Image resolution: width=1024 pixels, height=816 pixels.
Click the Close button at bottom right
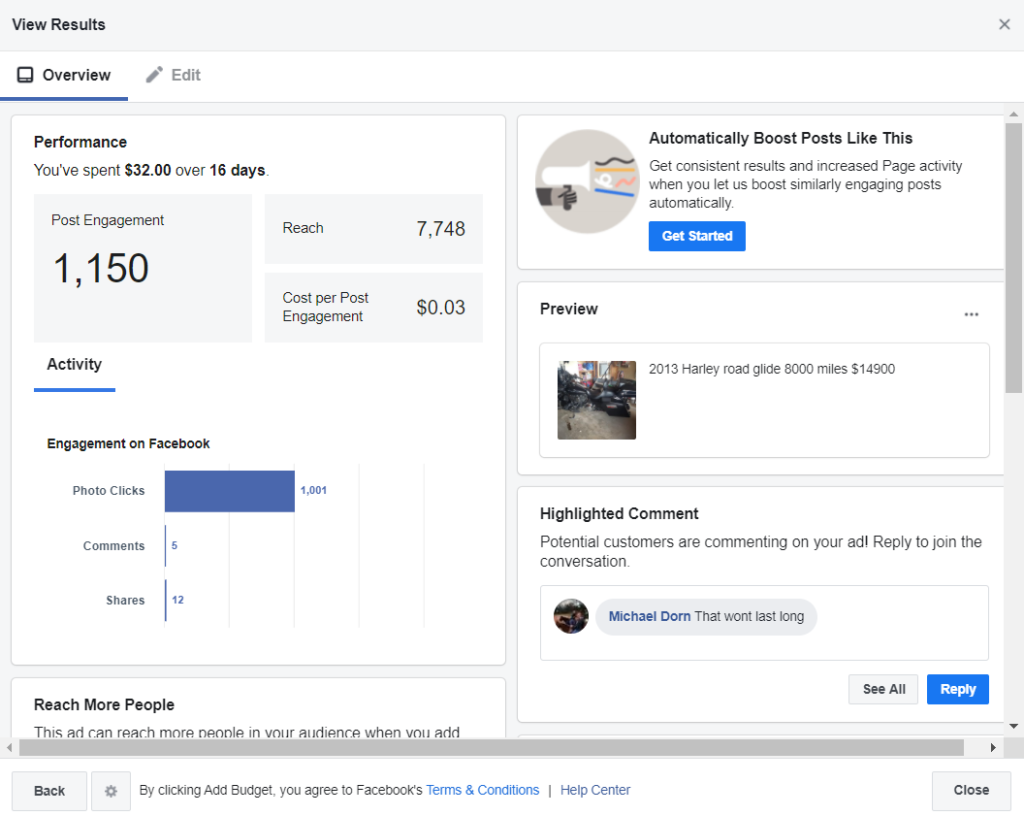[970, 790]
